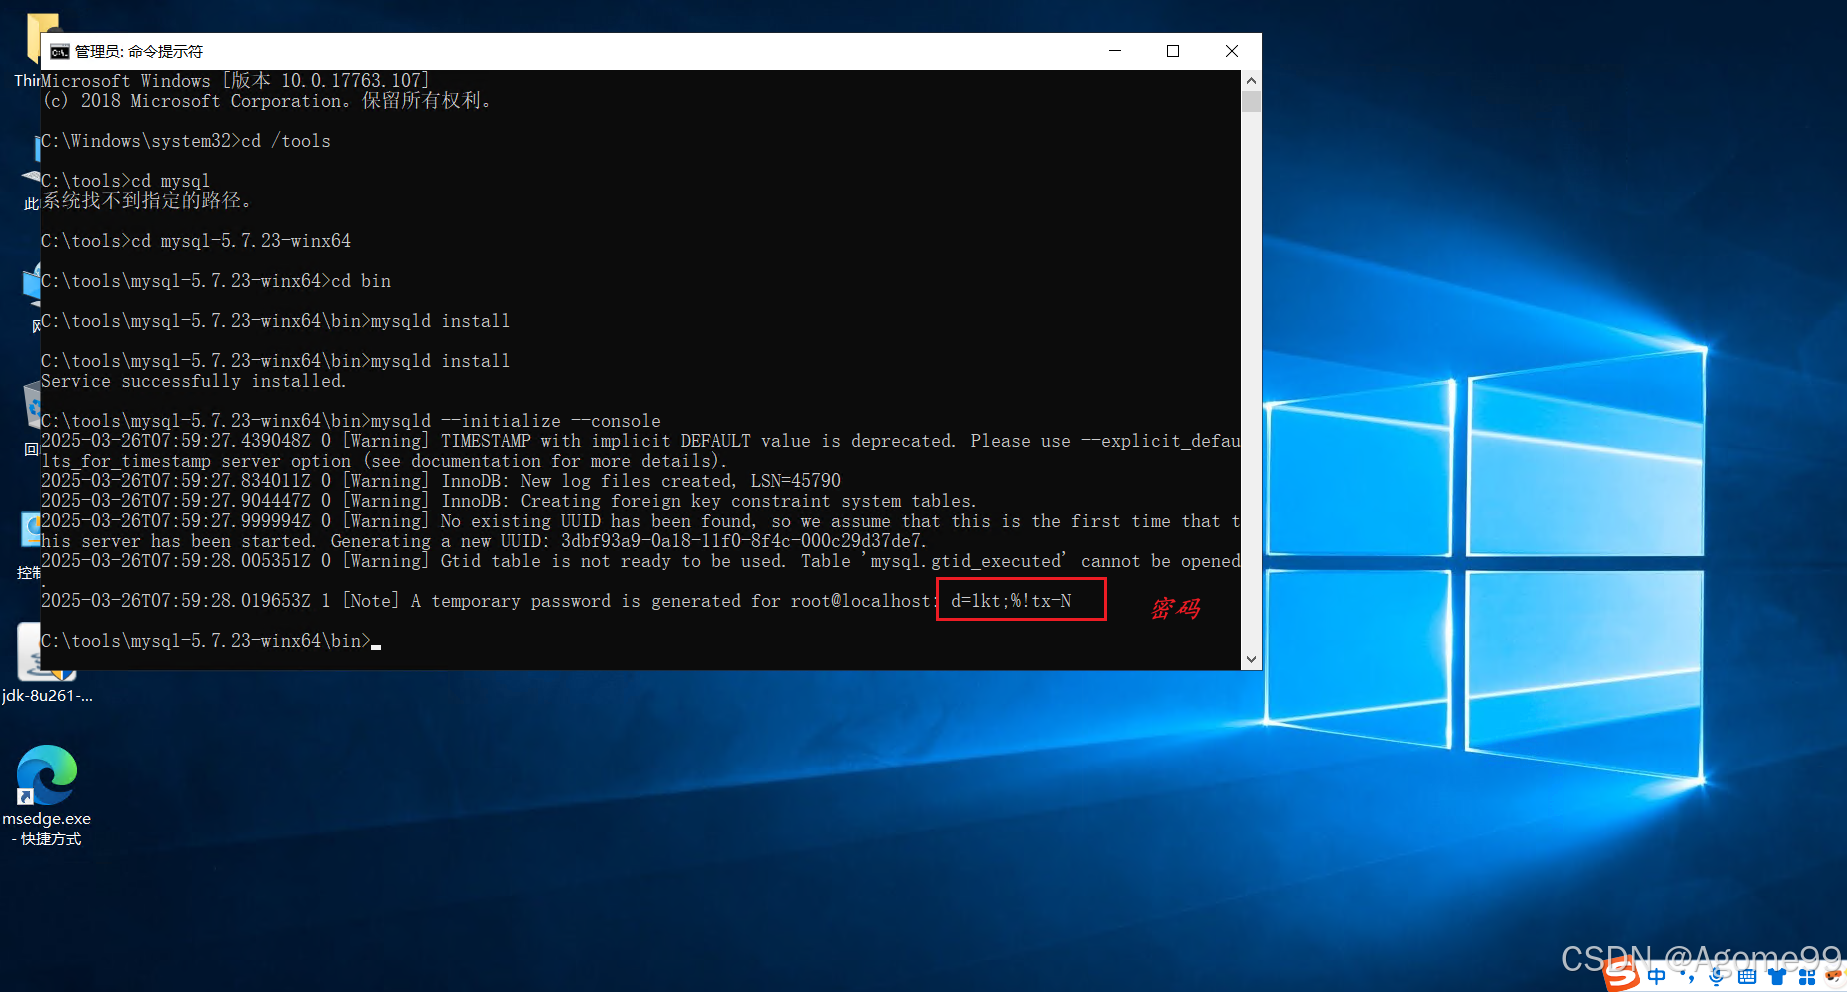1847x992 pixels.
Task: Click the blinking cursor at bin prompt
Action: (x=377, y=647)
